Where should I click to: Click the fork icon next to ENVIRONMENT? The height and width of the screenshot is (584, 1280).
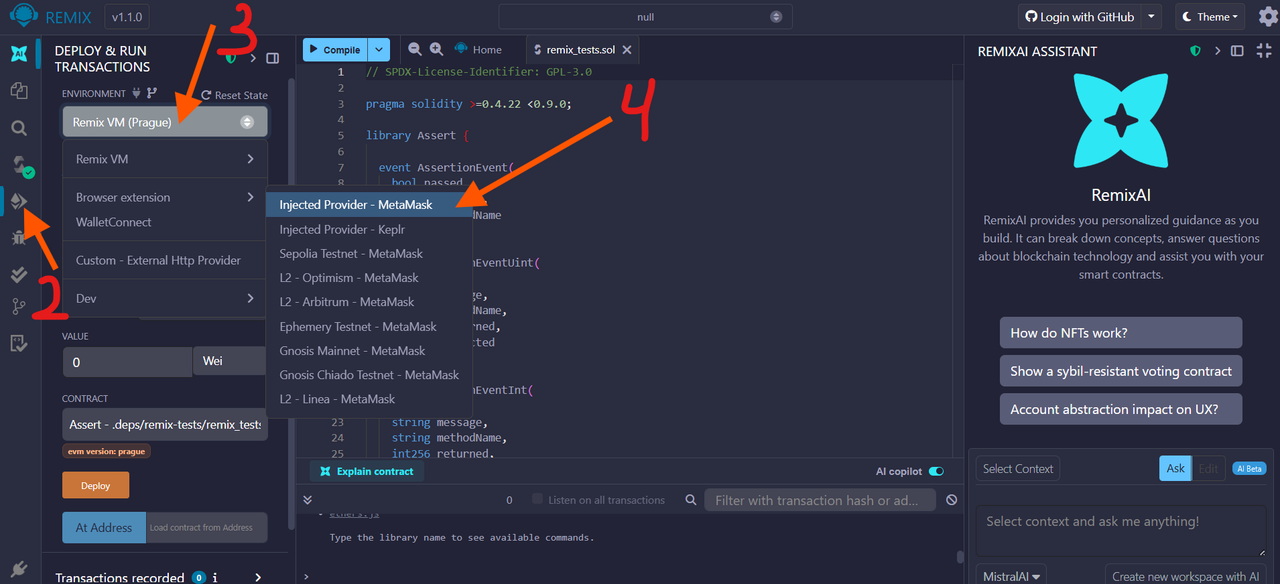(152, 94)
